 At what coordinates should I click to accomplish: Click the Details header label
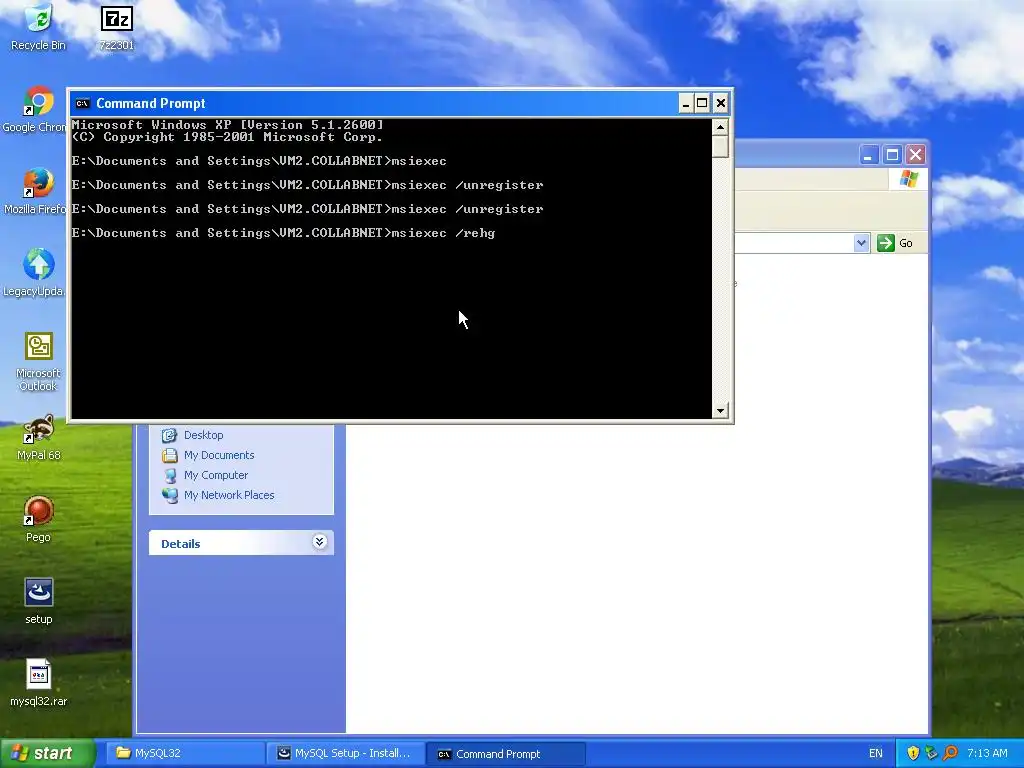pos(180,543)
